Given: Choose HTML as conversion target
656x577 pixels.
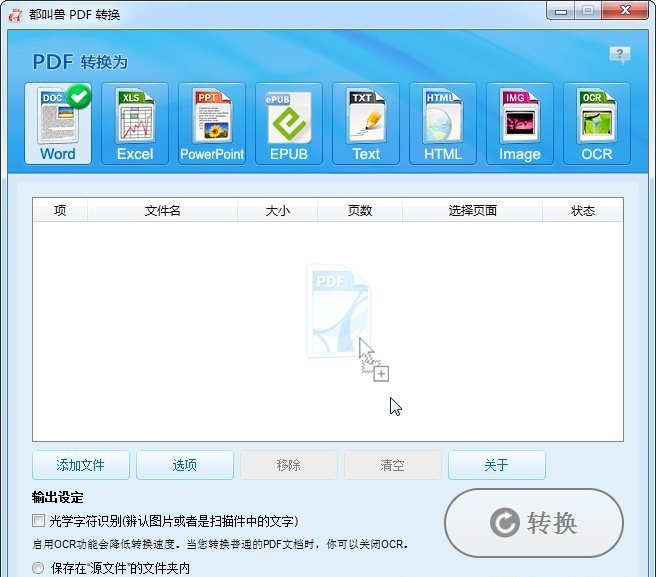Looking at the screenshot, I should (x=443, y=124).
